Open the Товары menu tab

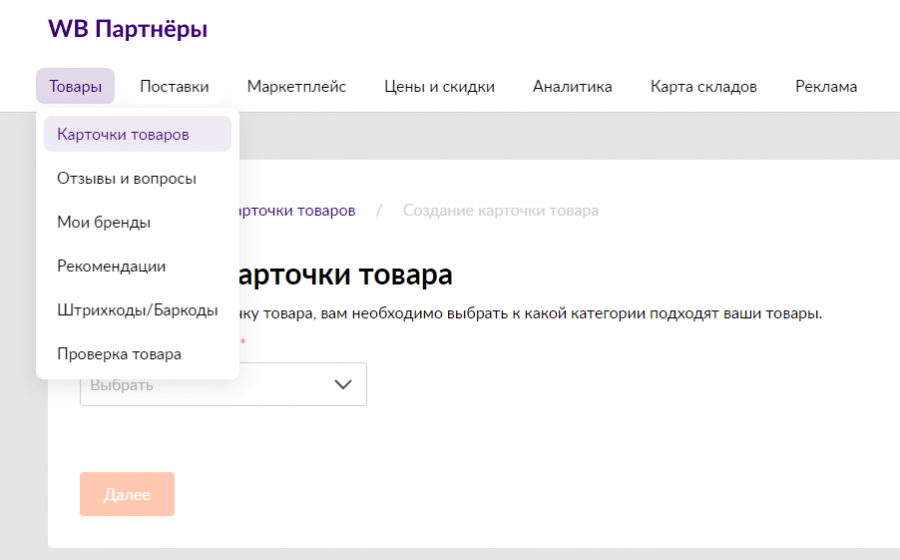(x=75, y=86)
